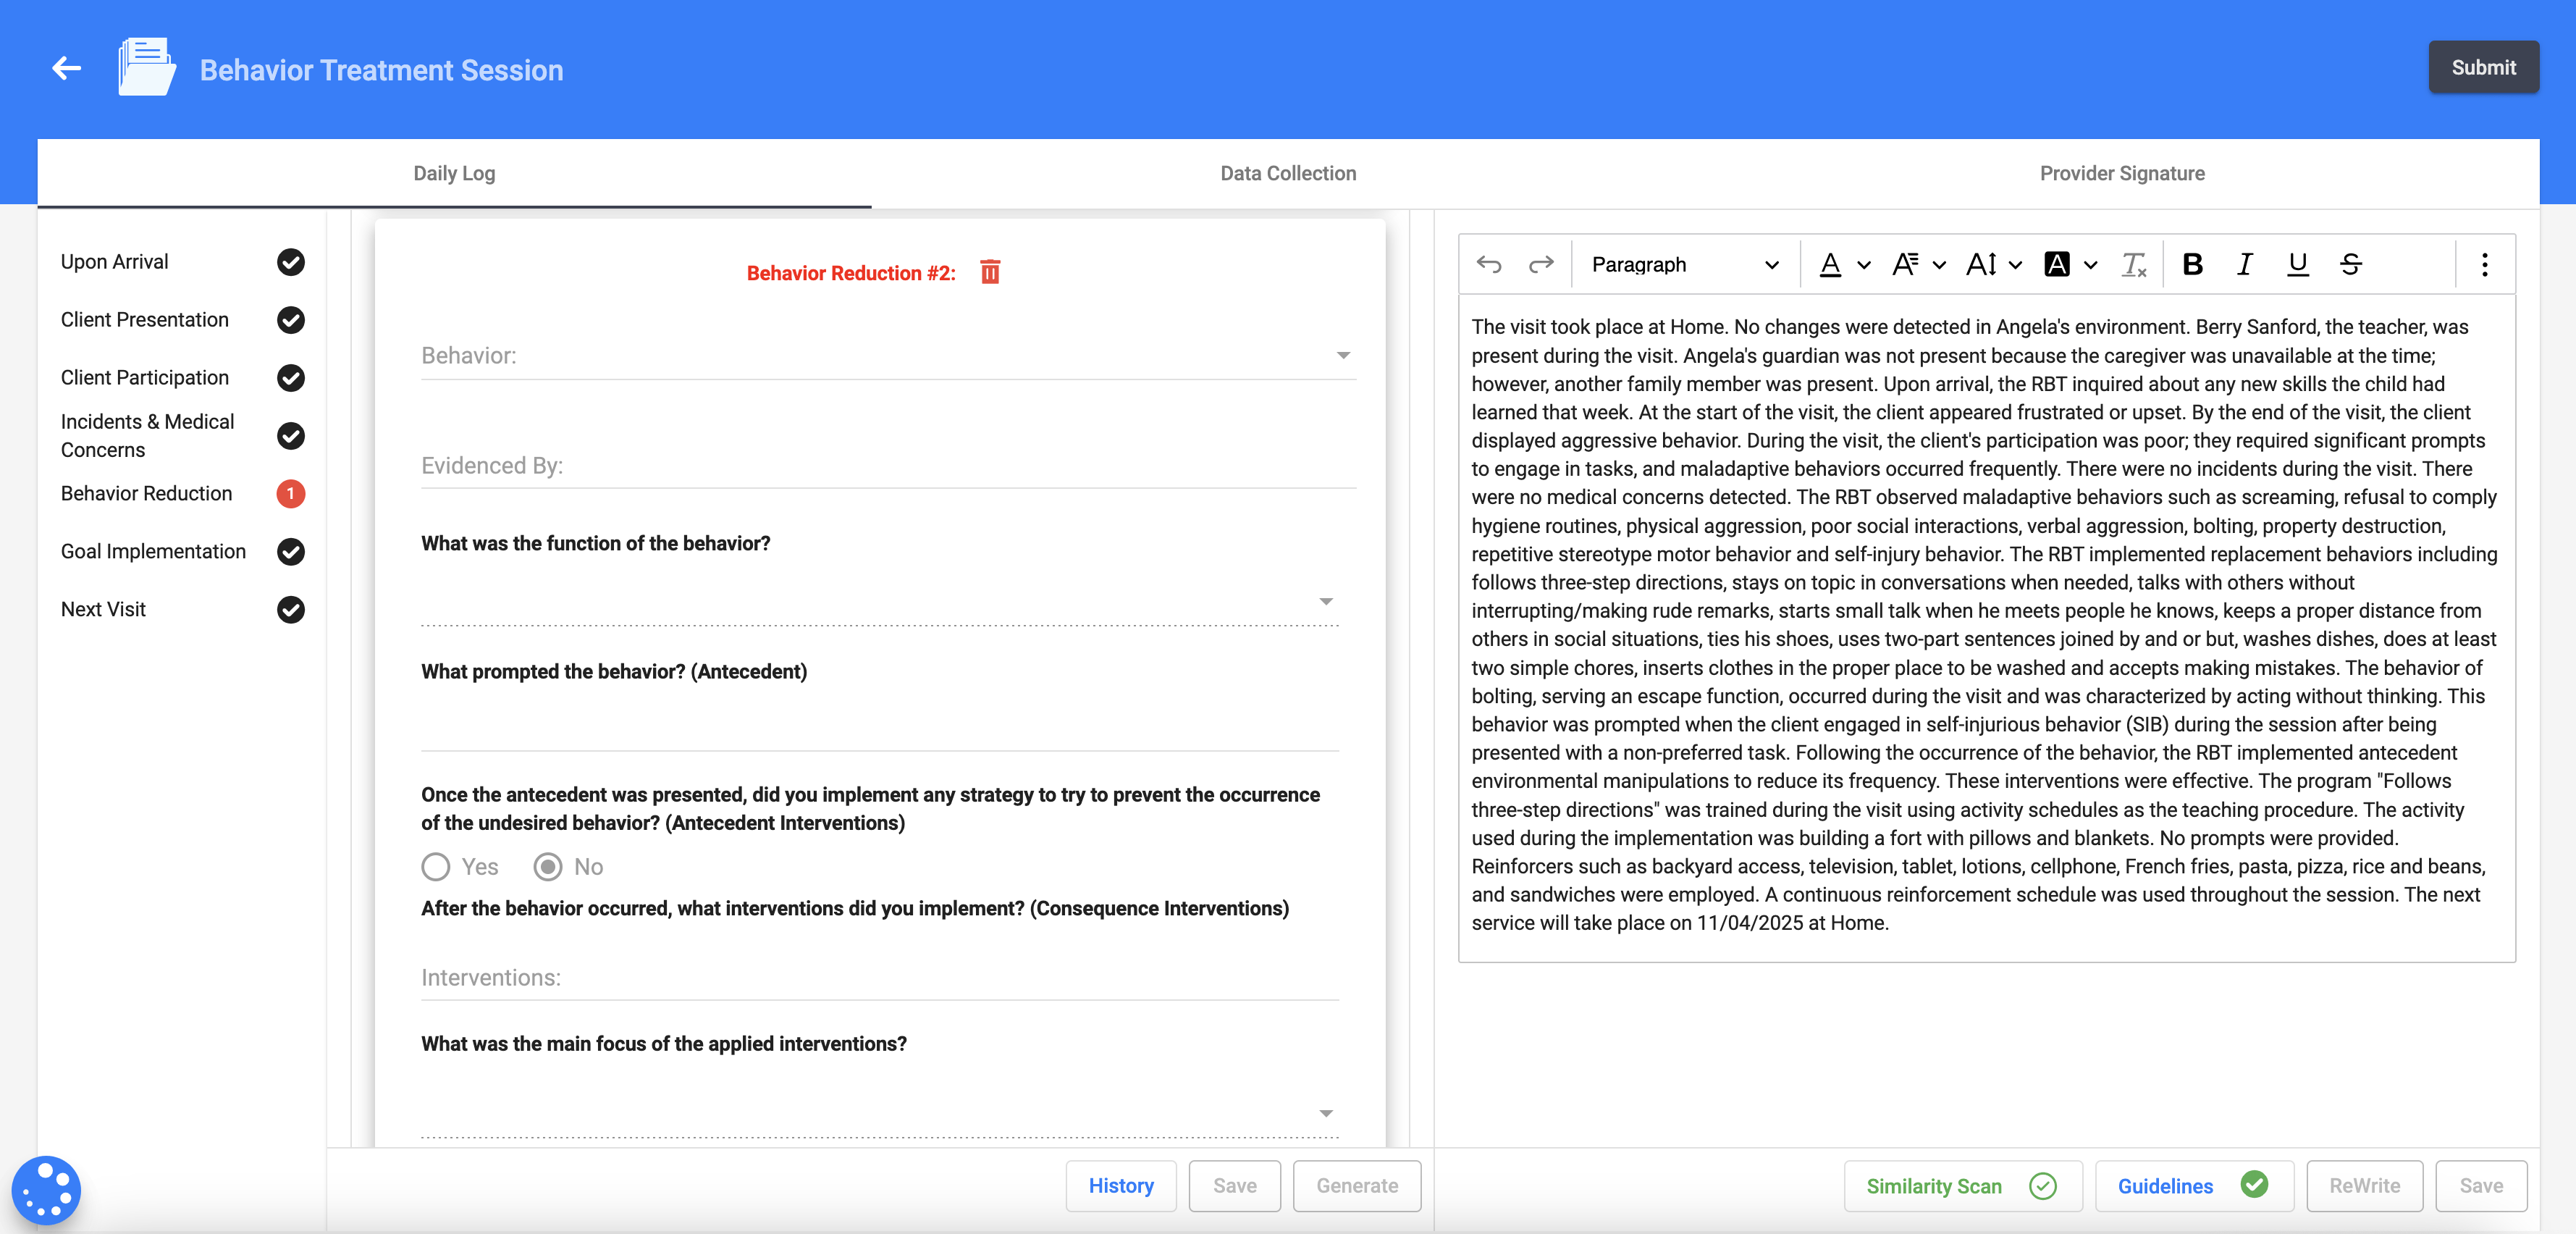Undo the last edit in the editor
The image size is (2576, 1234).
1489,264
